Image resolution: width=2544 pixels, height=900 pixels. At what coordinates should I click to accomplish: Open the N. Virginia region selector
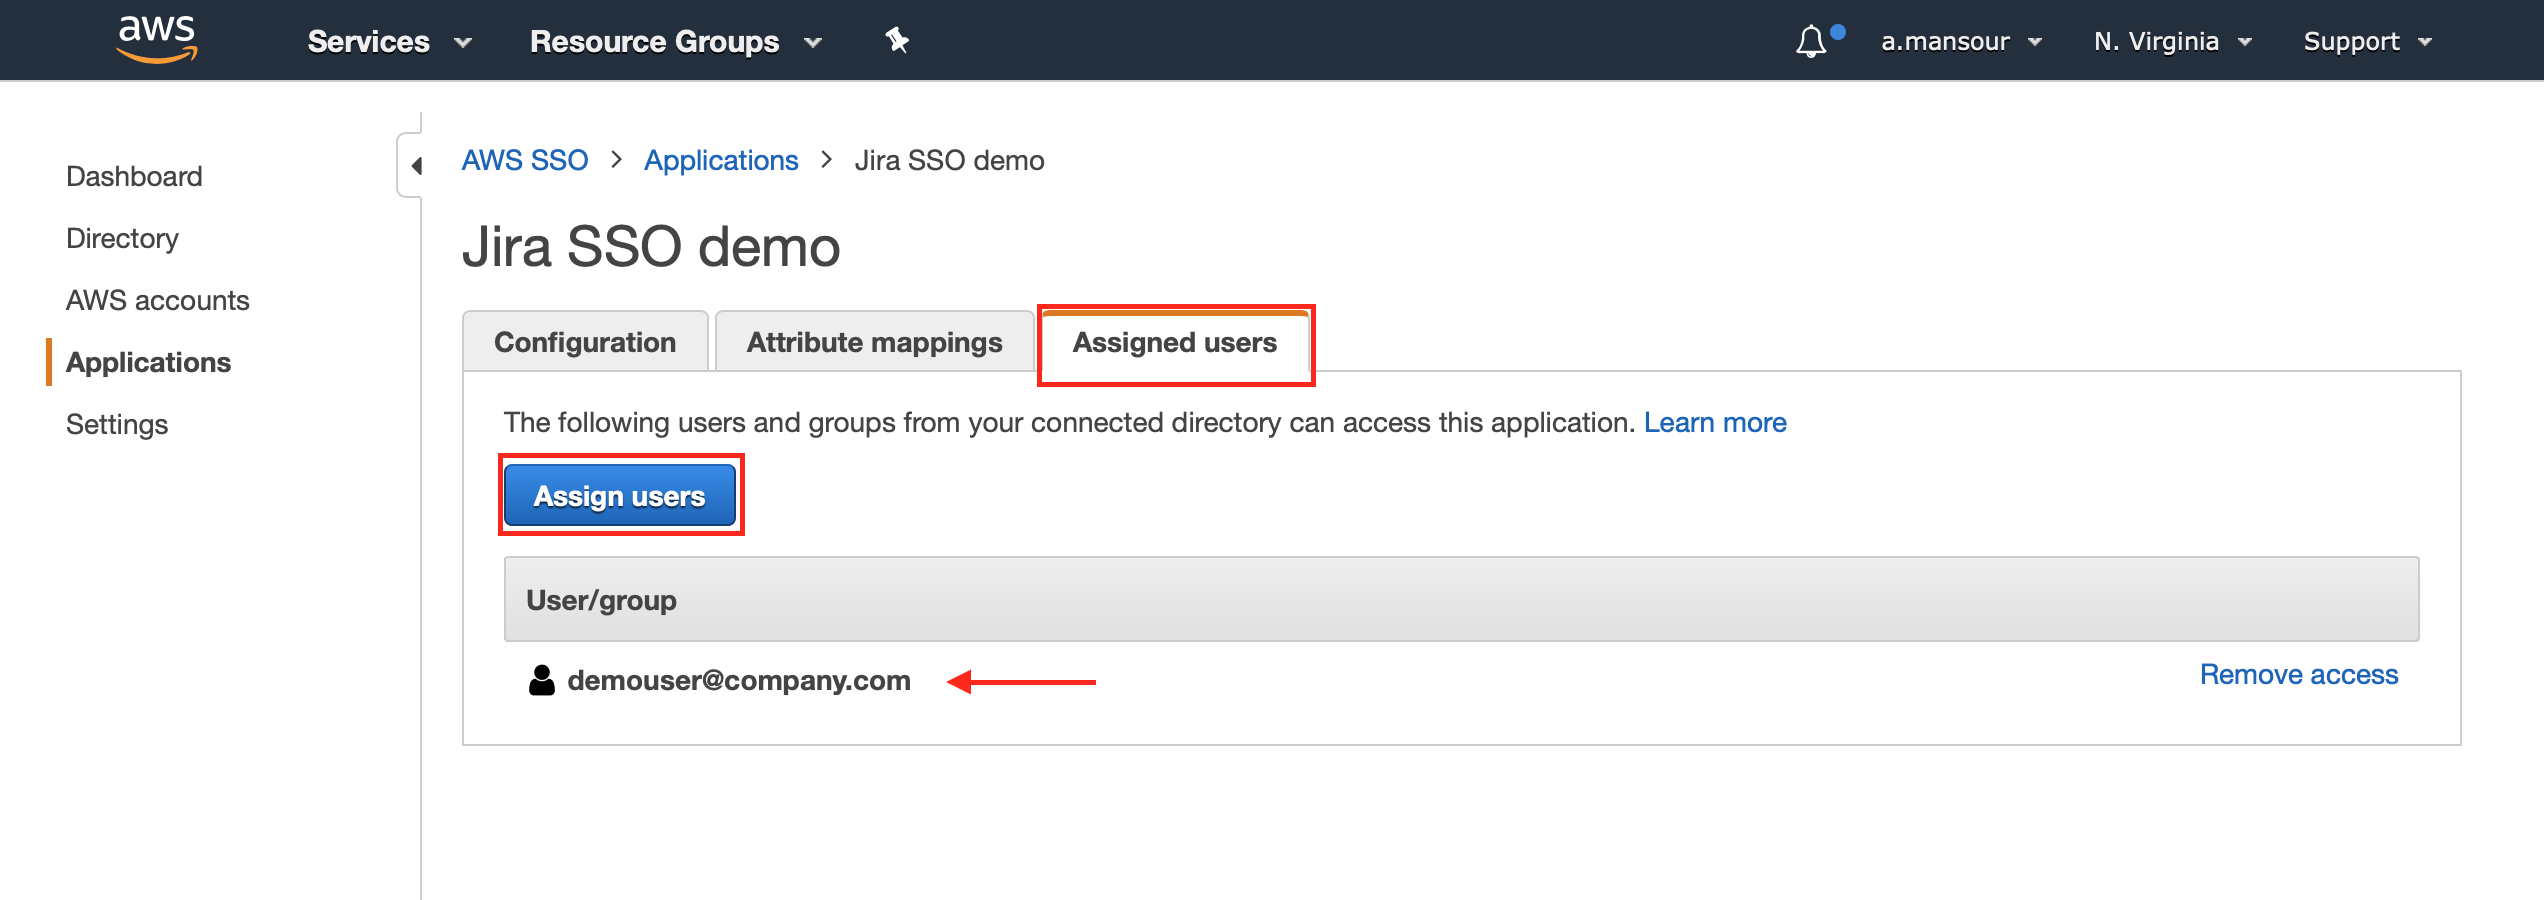point(2173,41)
